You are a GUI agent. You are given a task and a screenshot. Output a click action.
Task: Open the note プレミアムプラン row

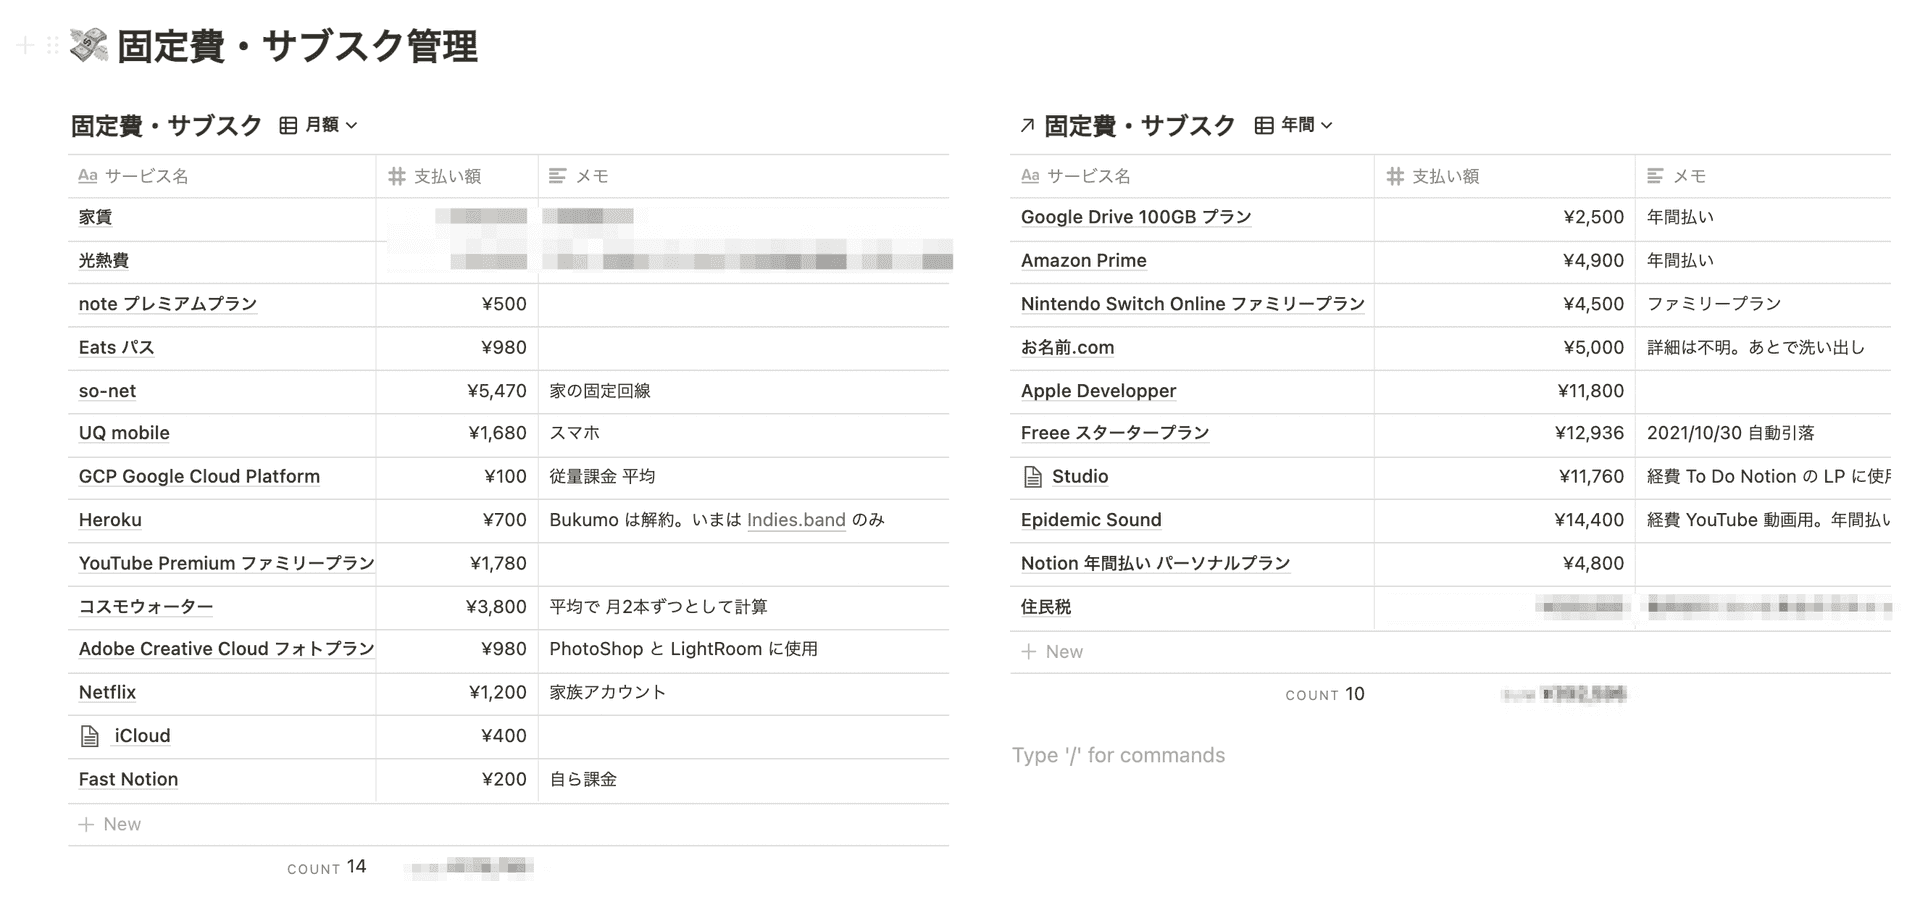tap(168, 304)
